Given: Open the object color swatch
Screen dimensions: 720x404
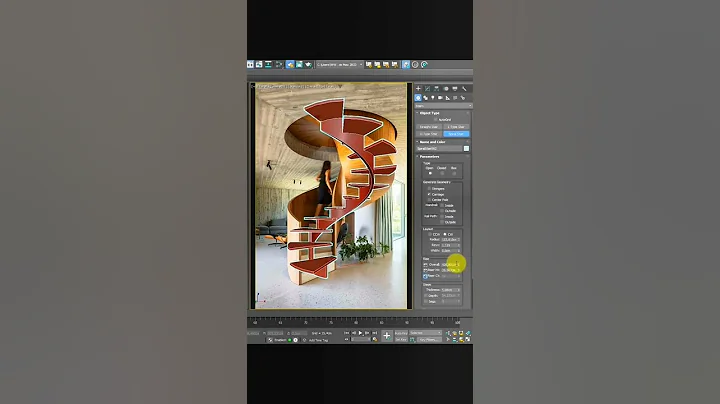Looking at the screenshot, I should click(467, 148).
